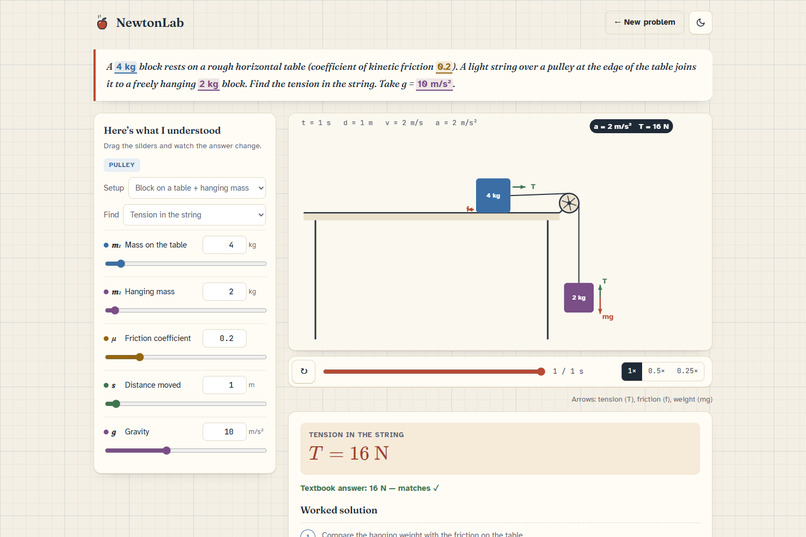Click the Arrows legend caption

(642, 399)
